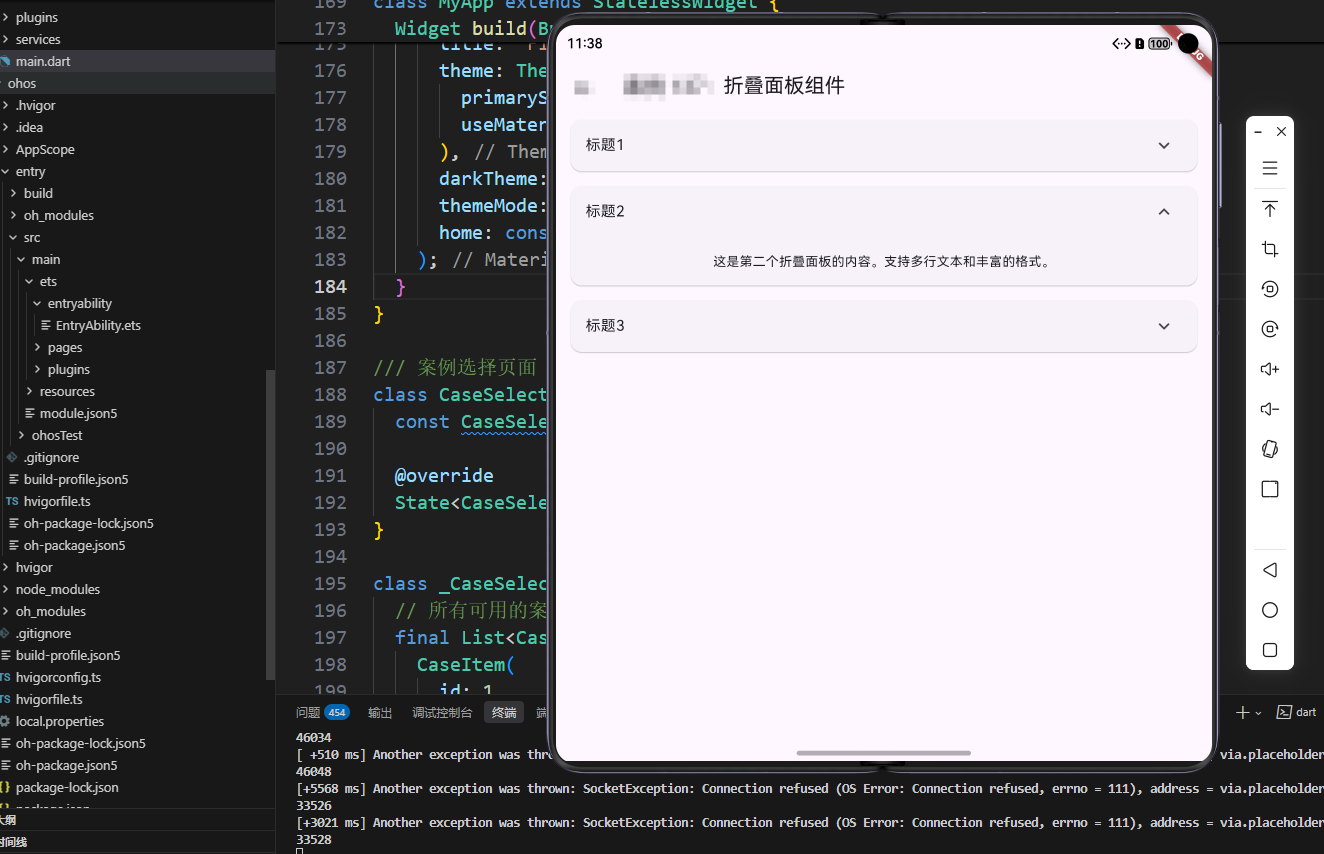Increase emulator volume

[x=1270, y=369]
